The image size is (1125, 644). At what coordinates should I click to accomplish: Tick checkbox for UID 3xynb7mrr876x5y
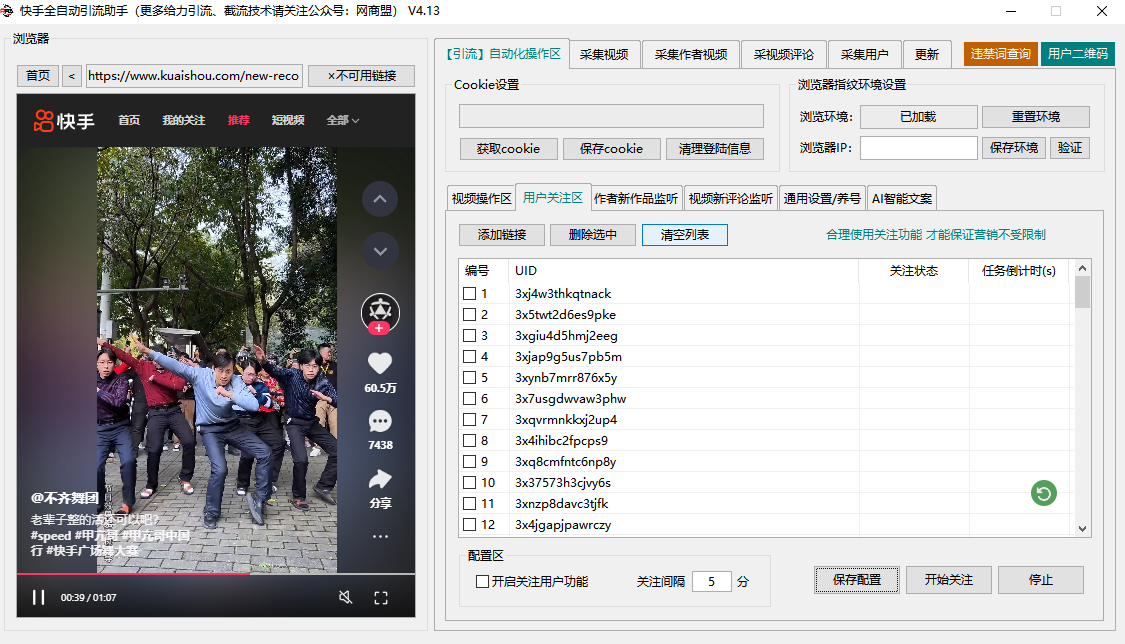(x=469, y=377)
